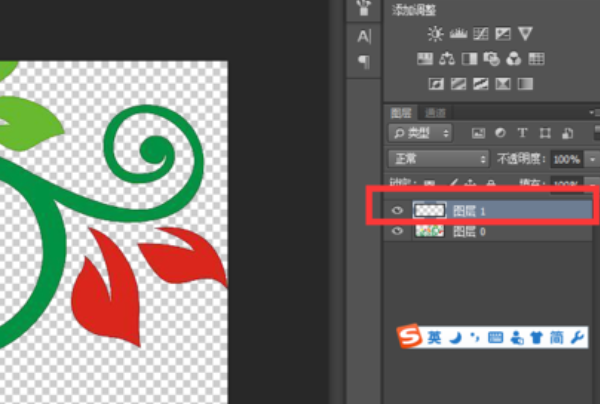
Task: Open the soft keyboard from IME bar
Action: 496,337
